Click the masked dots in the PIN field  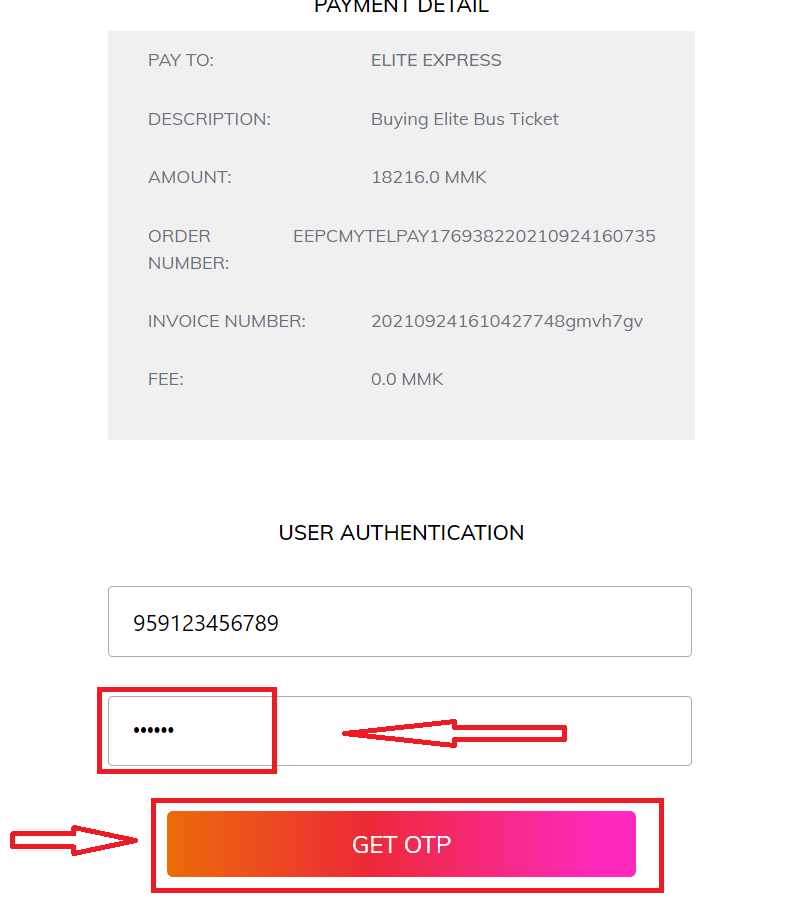pyautogui.click(x=154, y=731)
